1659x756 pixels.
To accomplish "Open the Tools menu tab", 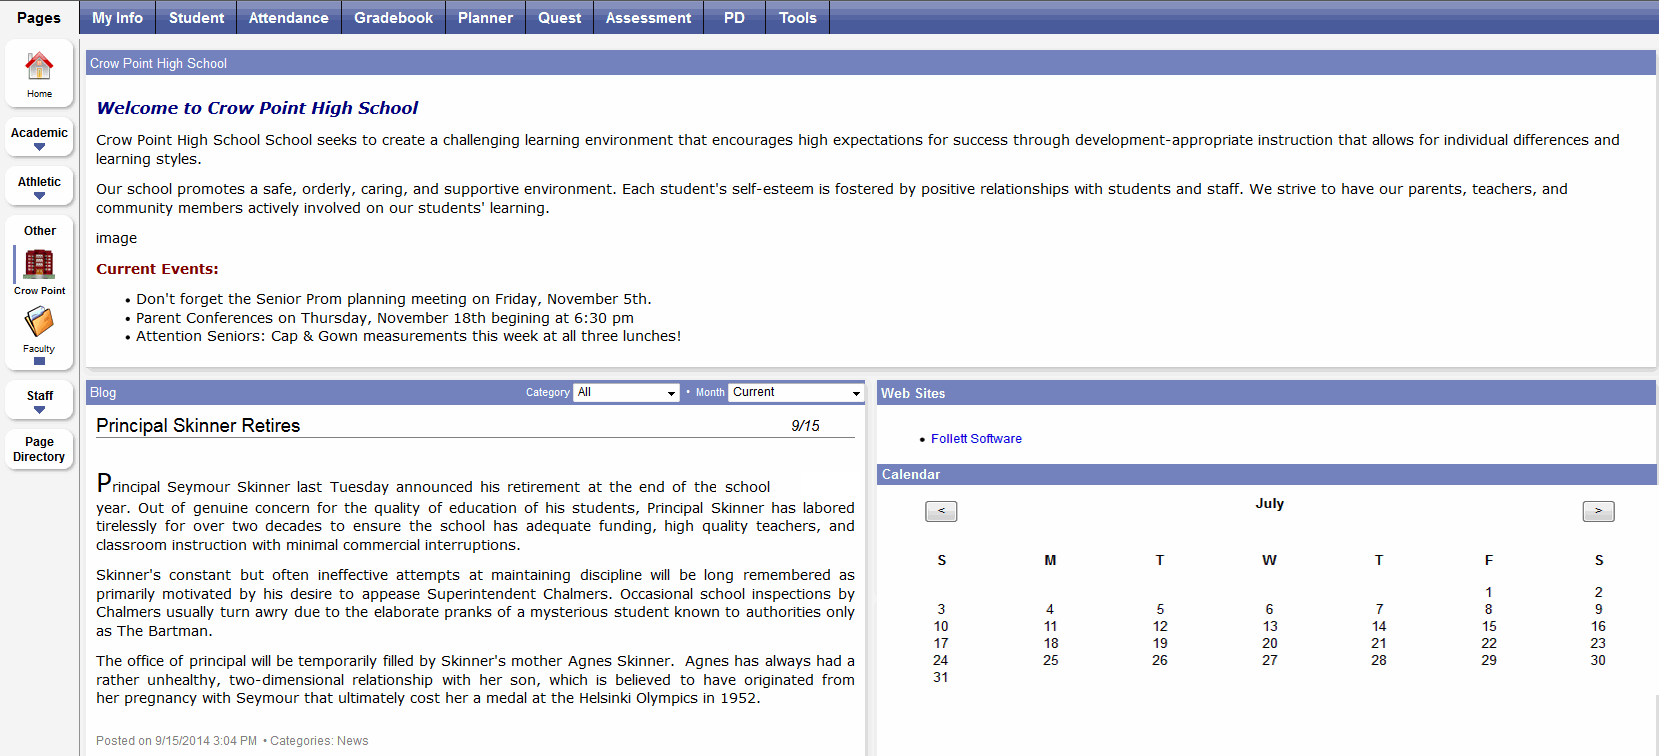I will pos(797,17).
